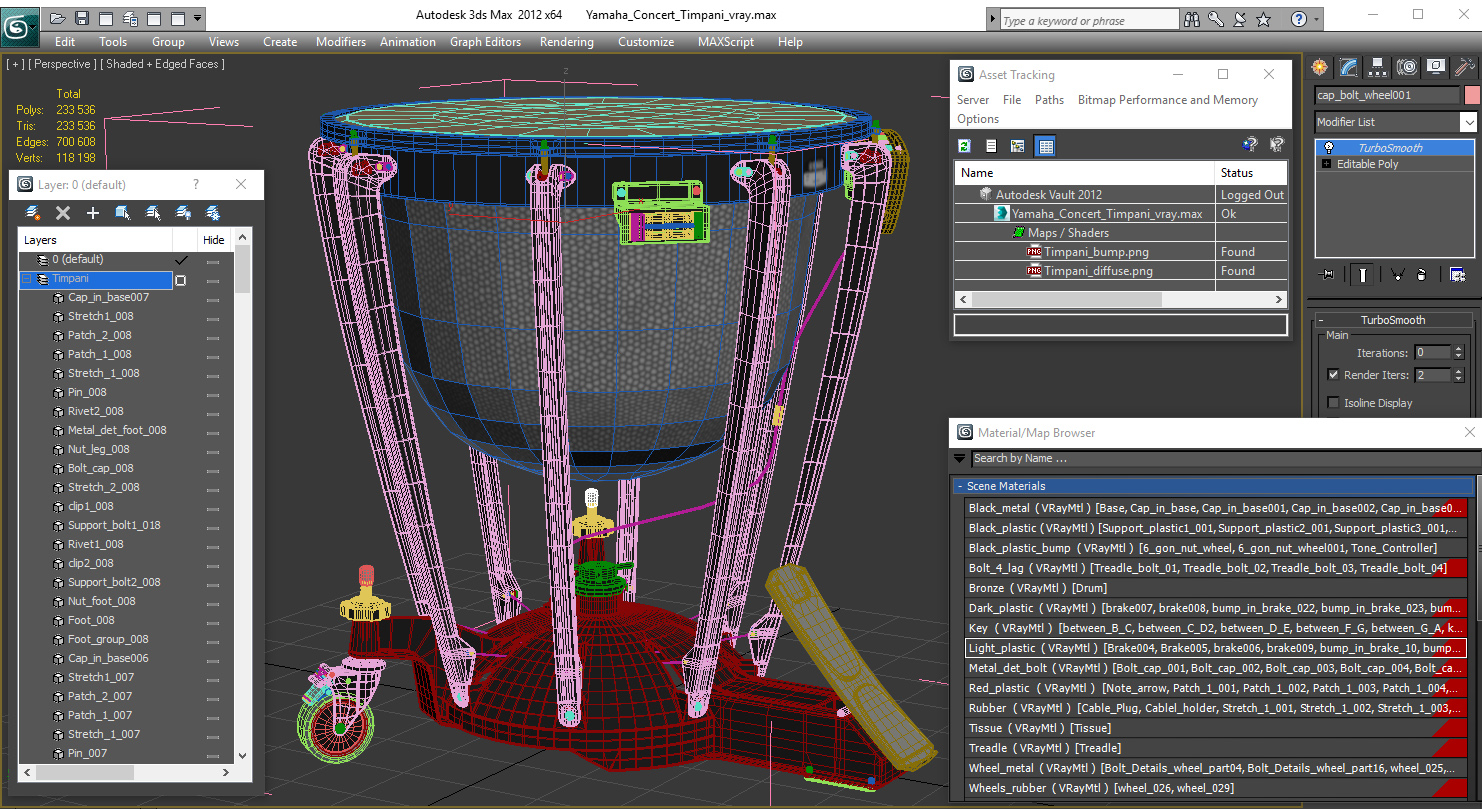Click Delete layer X icon in Layer dialog
This screenshot has width=1482, height=810.
(x=63, y=213)
